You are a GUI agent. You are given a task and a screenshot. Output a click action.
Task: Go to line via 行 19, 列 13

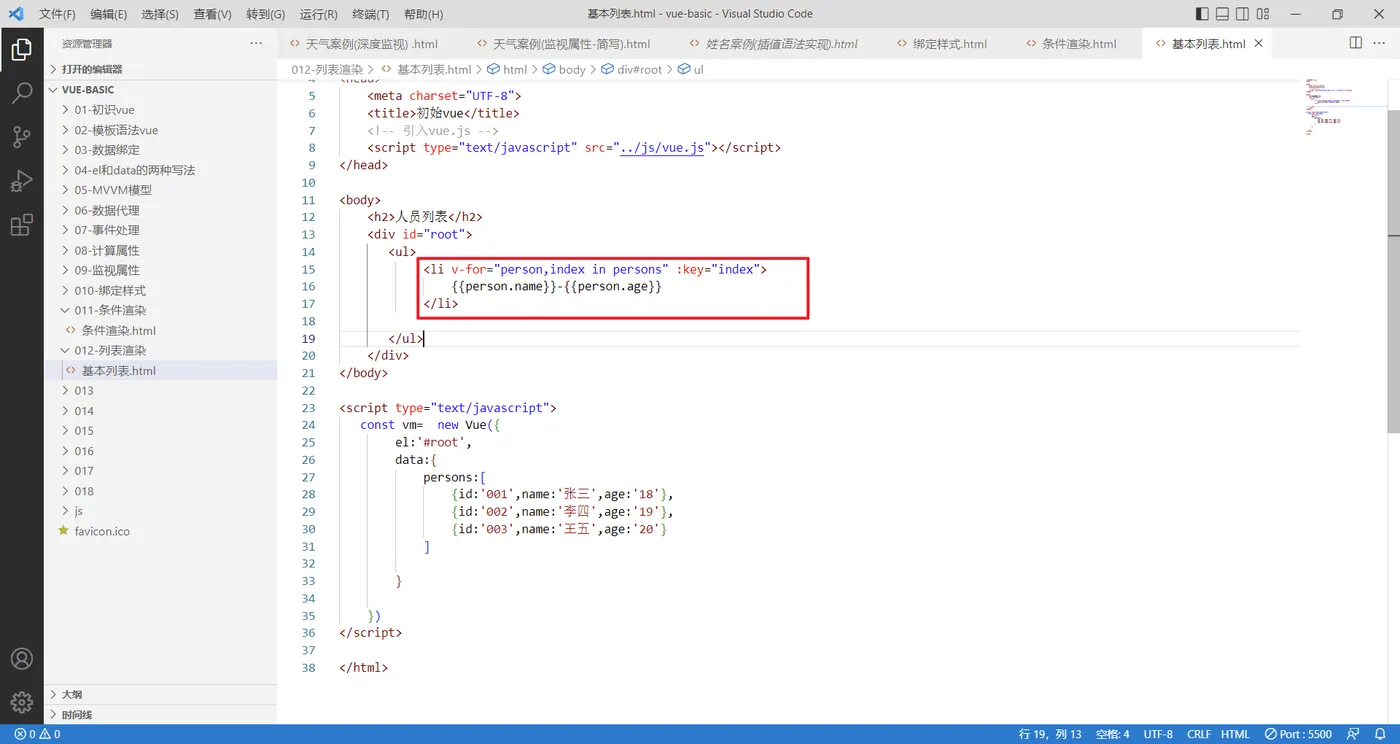1050,734
